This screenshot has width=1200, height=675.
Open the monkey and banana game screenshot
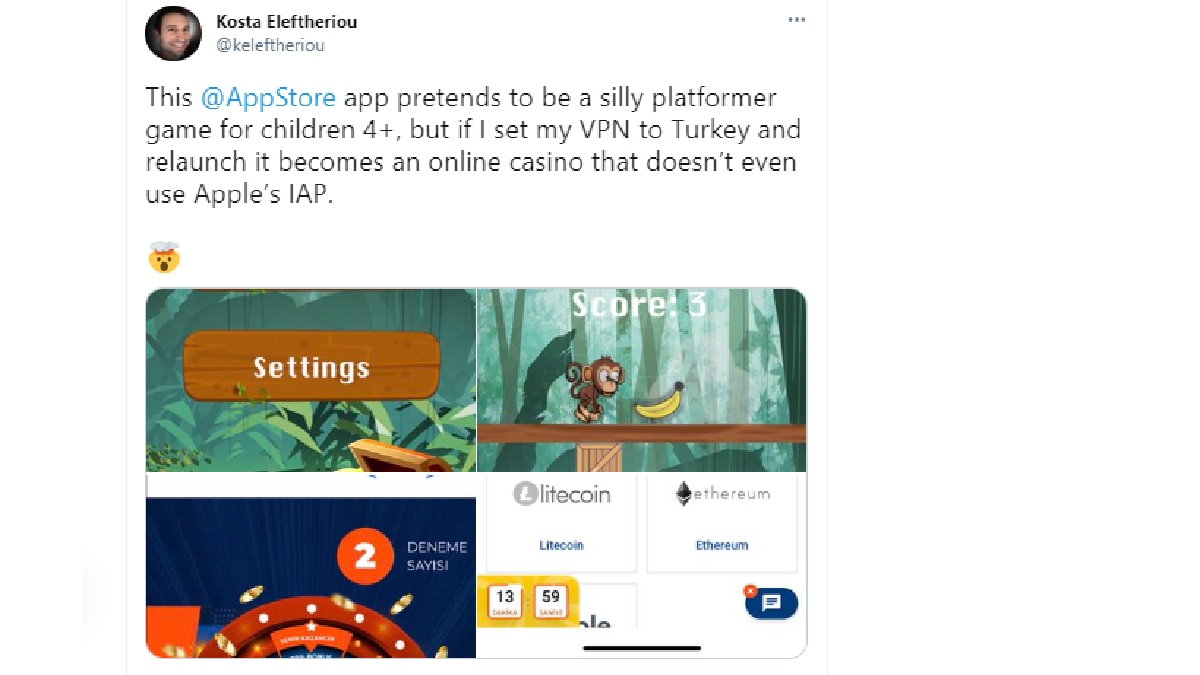pyautogui.click(x=642, y=380)
